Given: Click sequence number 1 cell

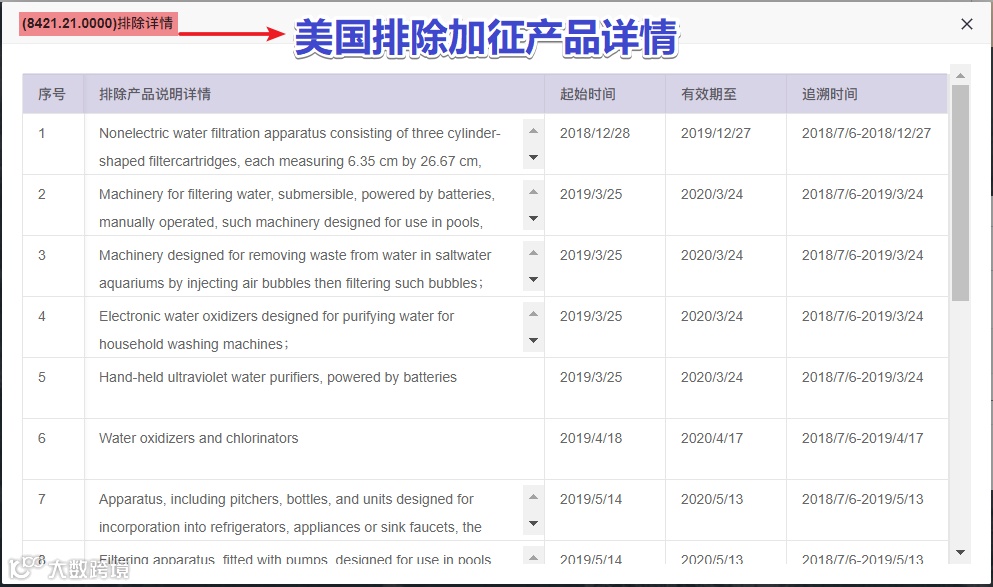Looking at the screenshot, I should [53, 144].
